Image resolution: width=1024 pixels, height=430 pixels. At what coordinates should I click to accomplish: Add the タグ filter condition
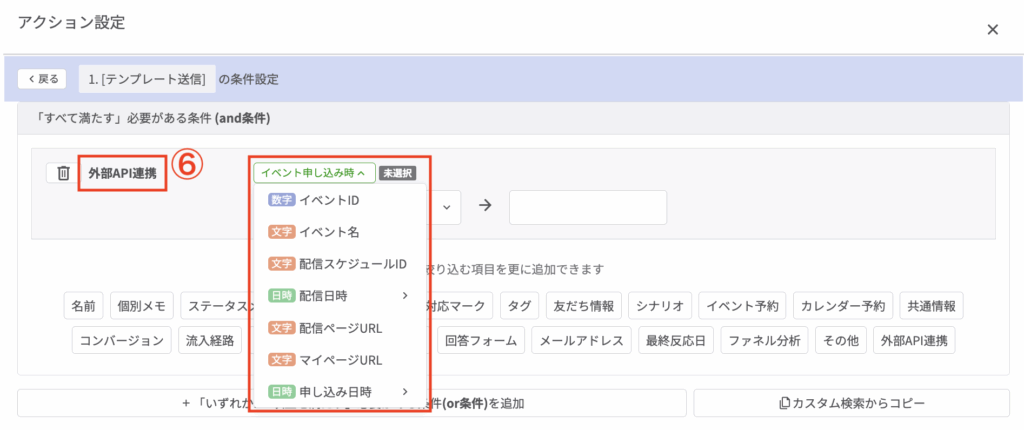tap(519, 306)
